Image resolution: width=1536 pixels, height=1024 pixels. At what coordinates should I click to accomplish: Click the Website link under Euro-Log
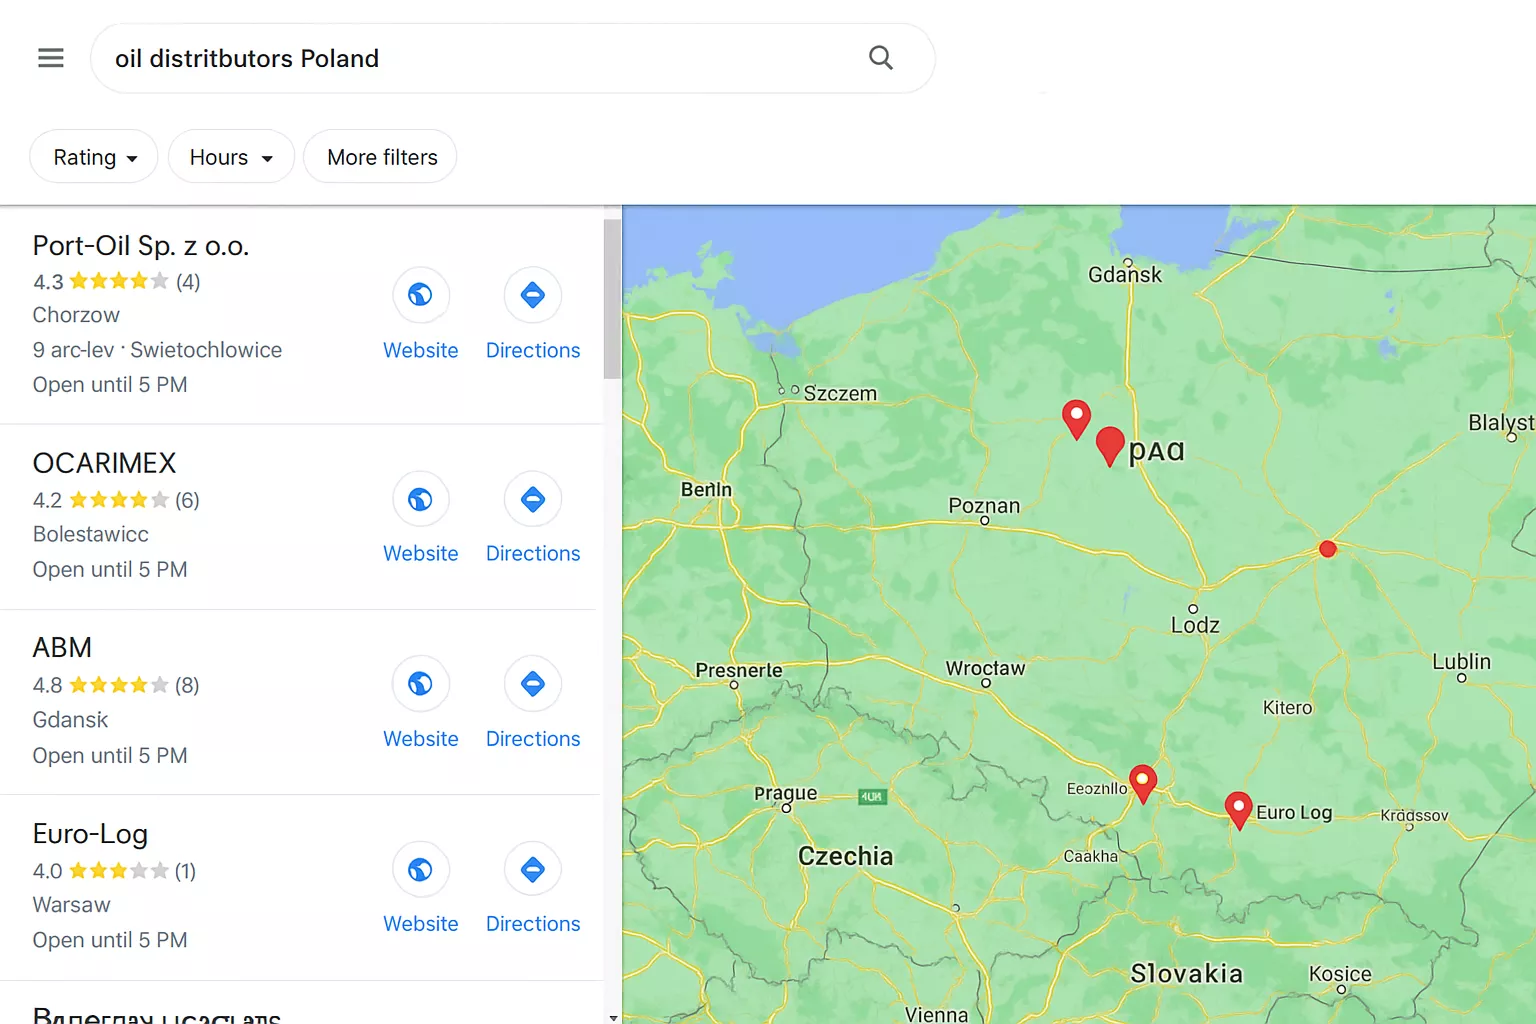coord(420,923)
